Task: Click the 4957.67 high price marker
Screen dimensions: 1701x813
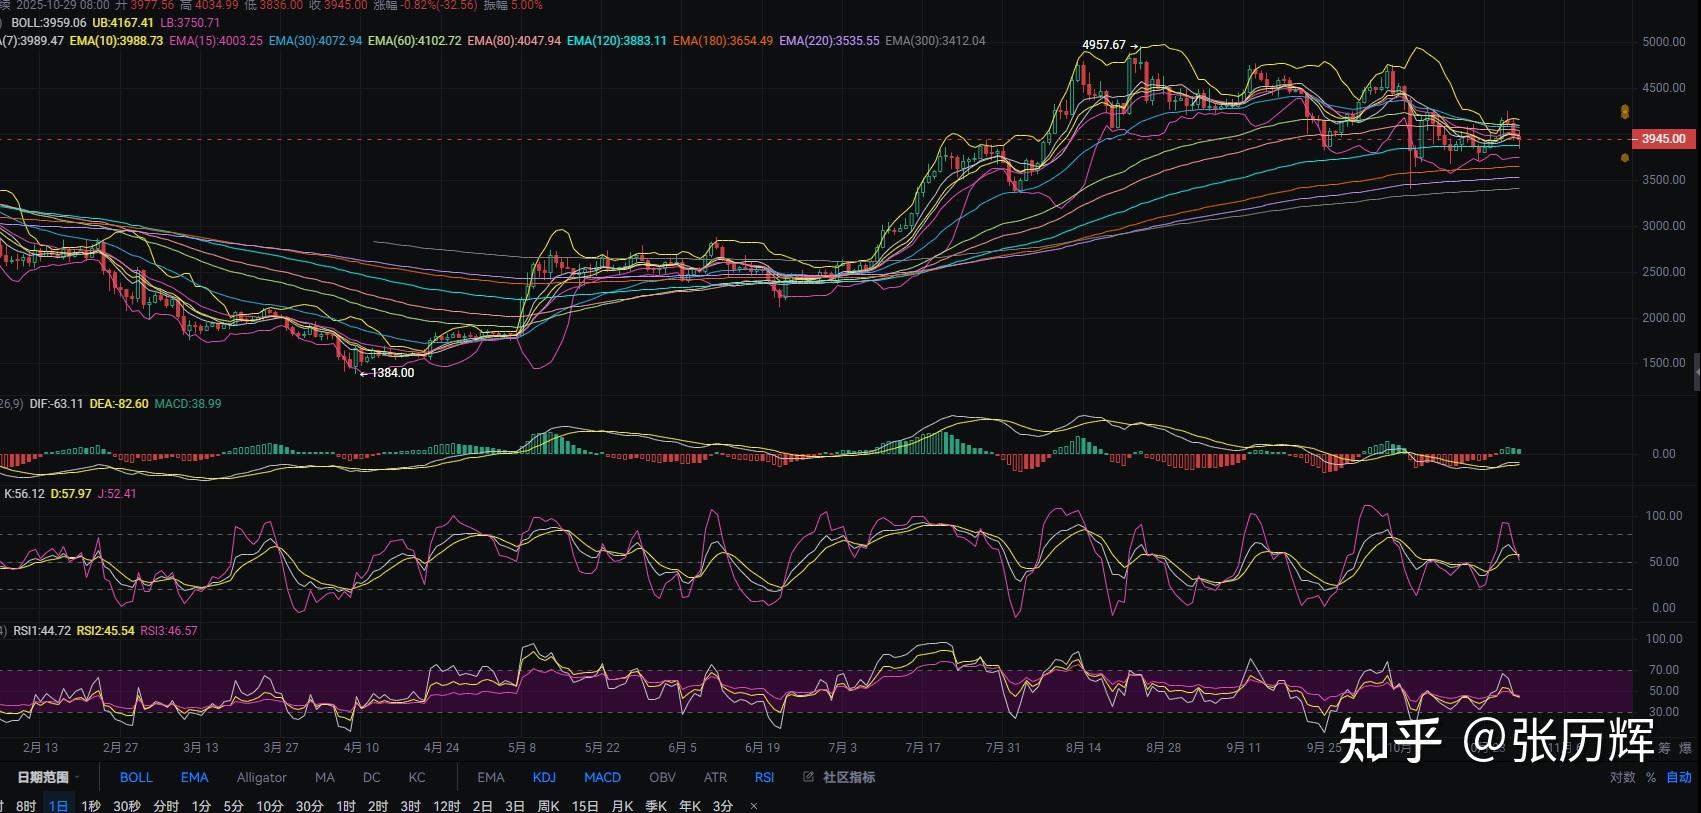Action: [x=1103, y=45]
